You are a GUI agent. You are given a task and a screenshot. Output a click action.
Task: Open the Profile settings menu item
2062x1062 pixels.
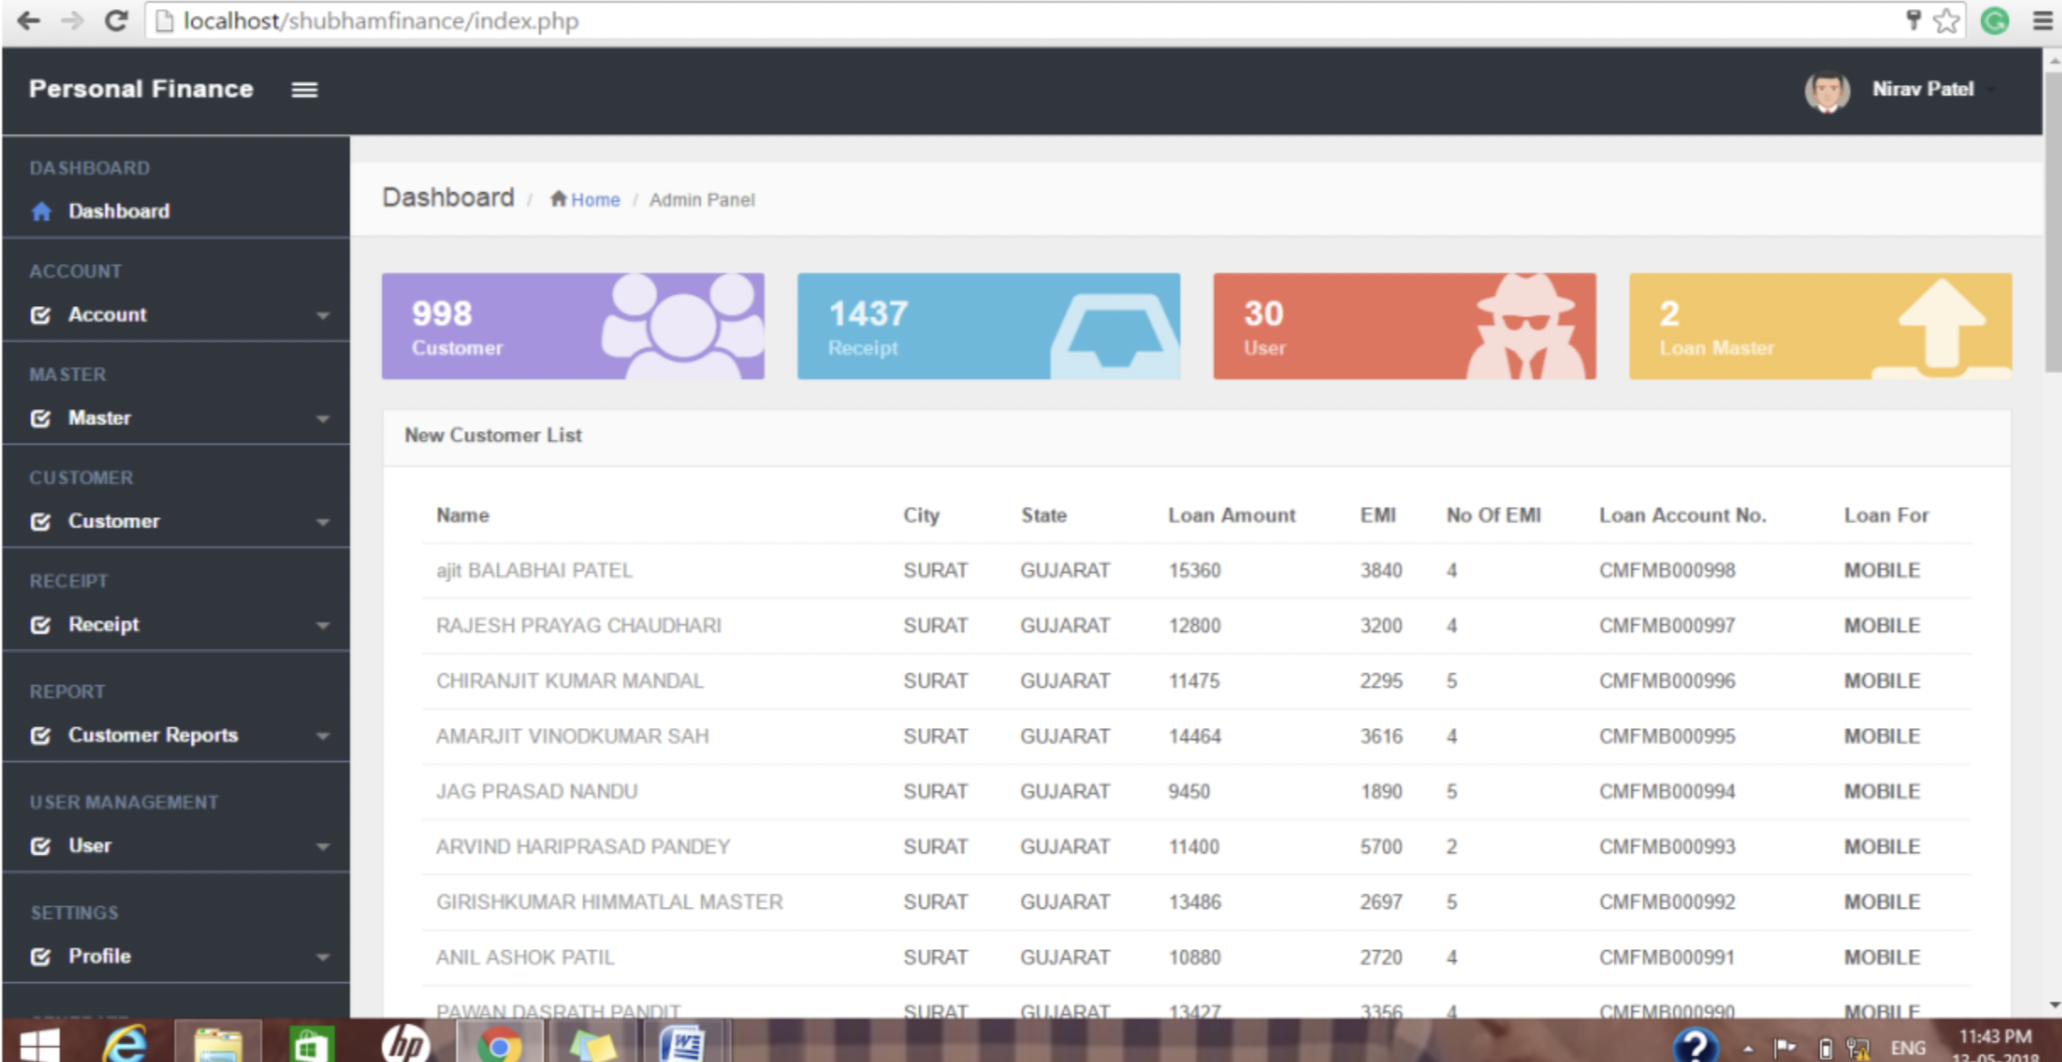coord(100,956)
